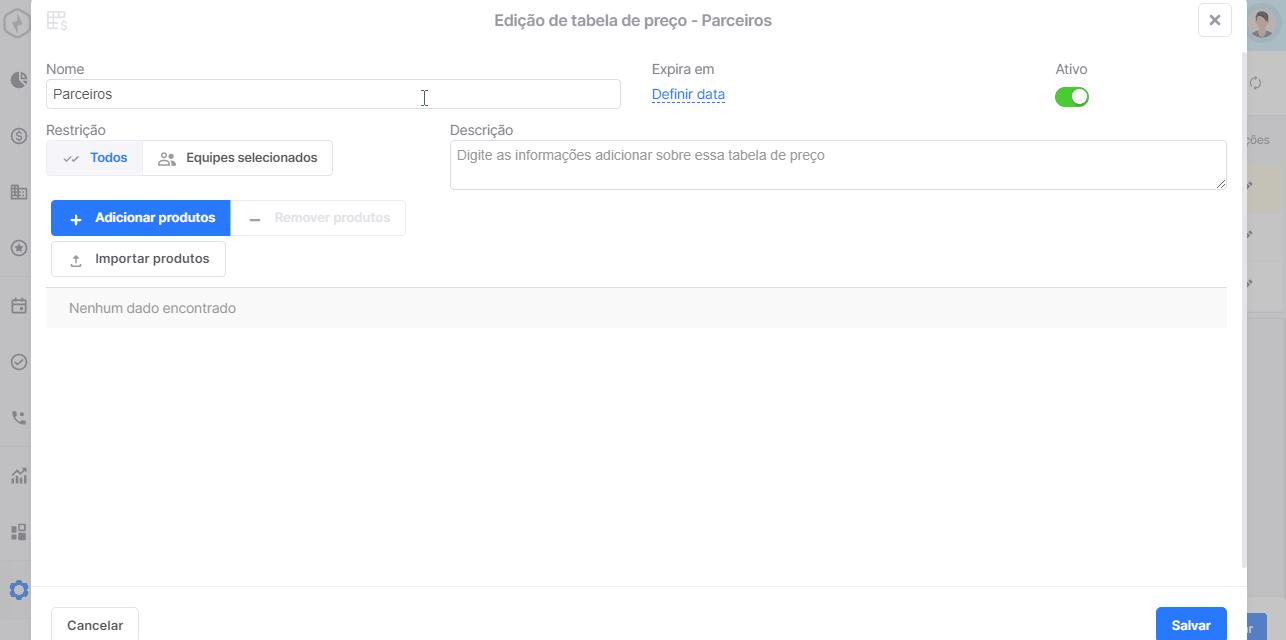Open the star favorites sidebar icon
Viewport: 1286px width, 640px height.
pos(18,248)
